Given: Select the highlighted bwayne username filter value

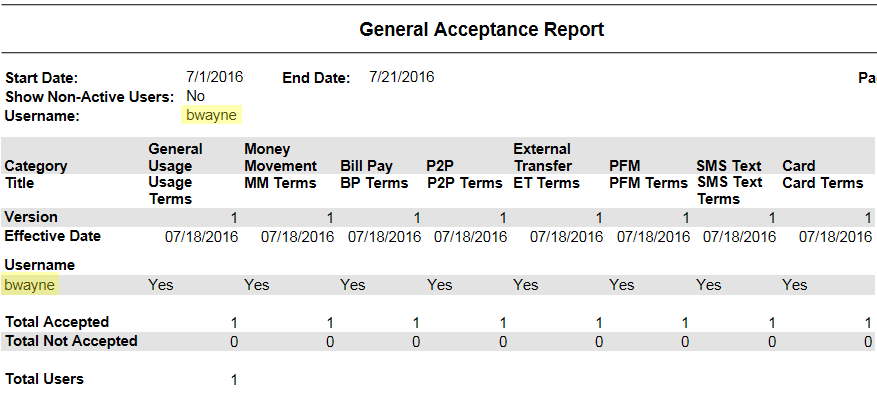Looking at the screenshot, I should [x=212, y=115].
